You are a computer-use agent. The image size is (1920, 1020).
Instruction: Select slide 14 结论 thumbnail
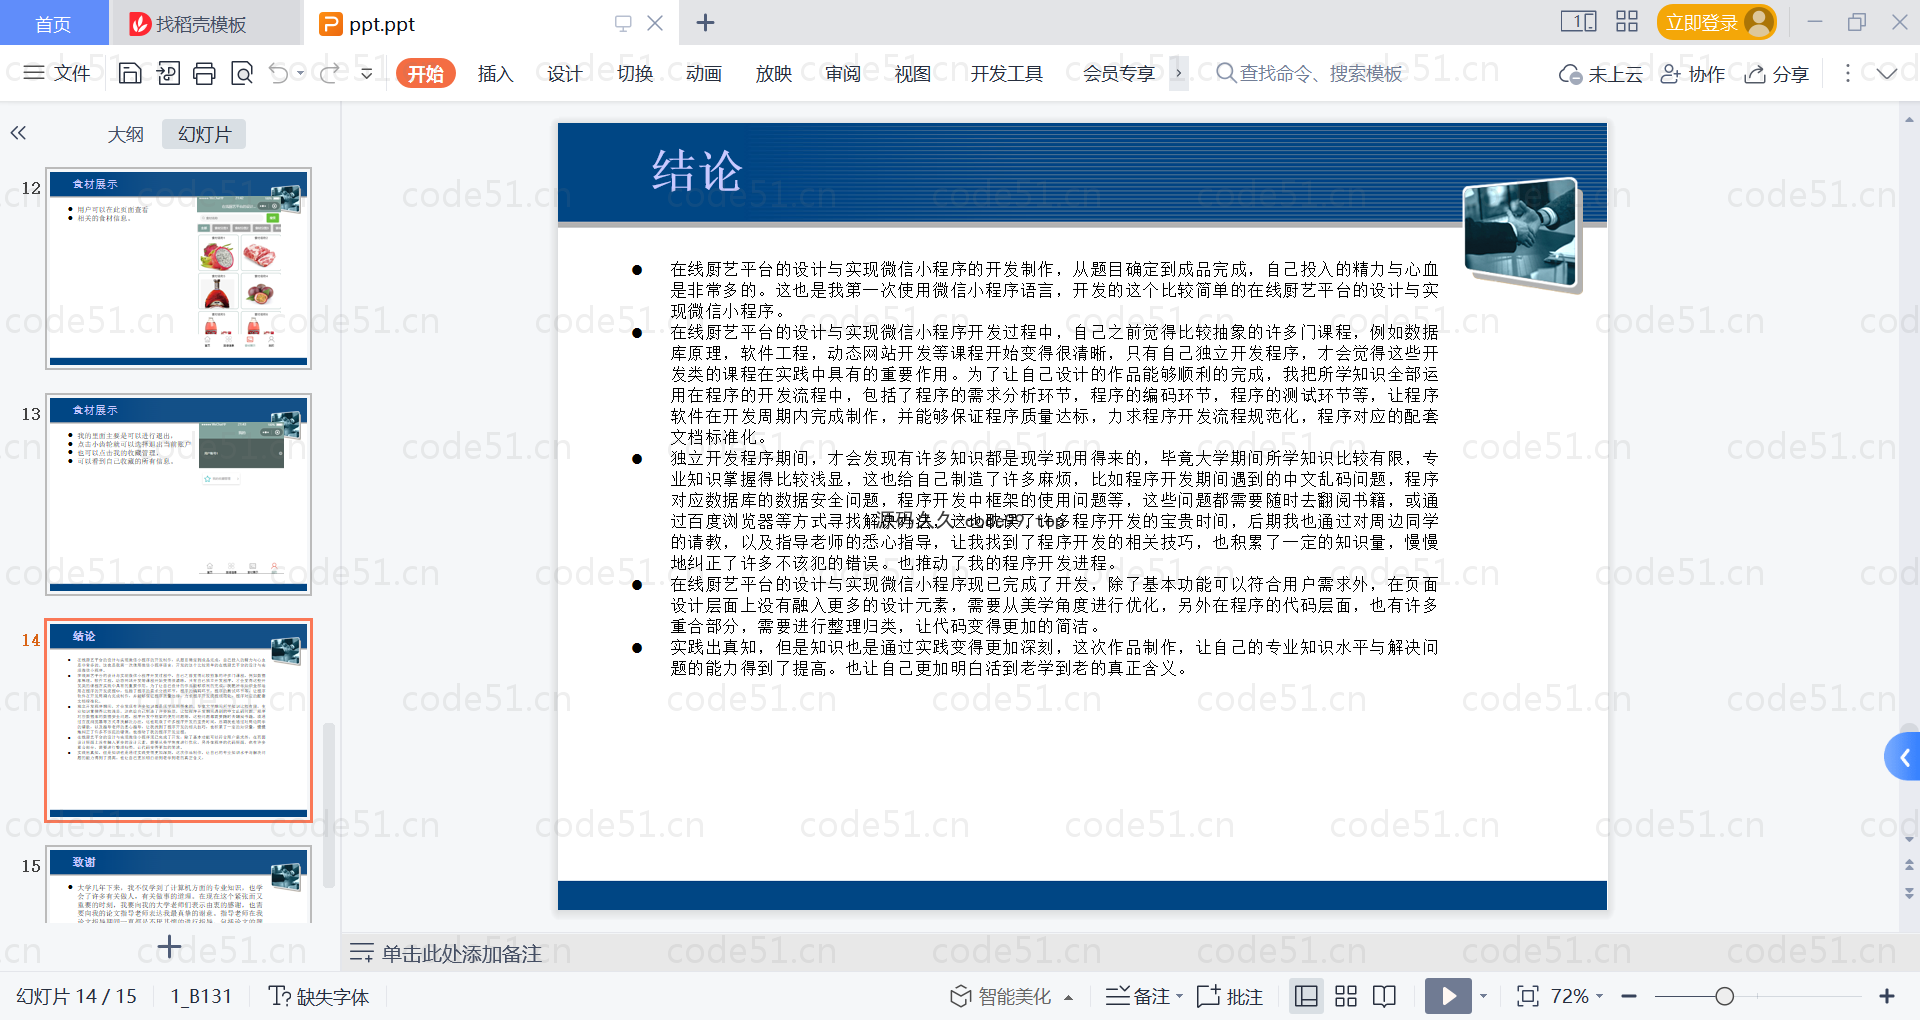(x=178, y=720)
